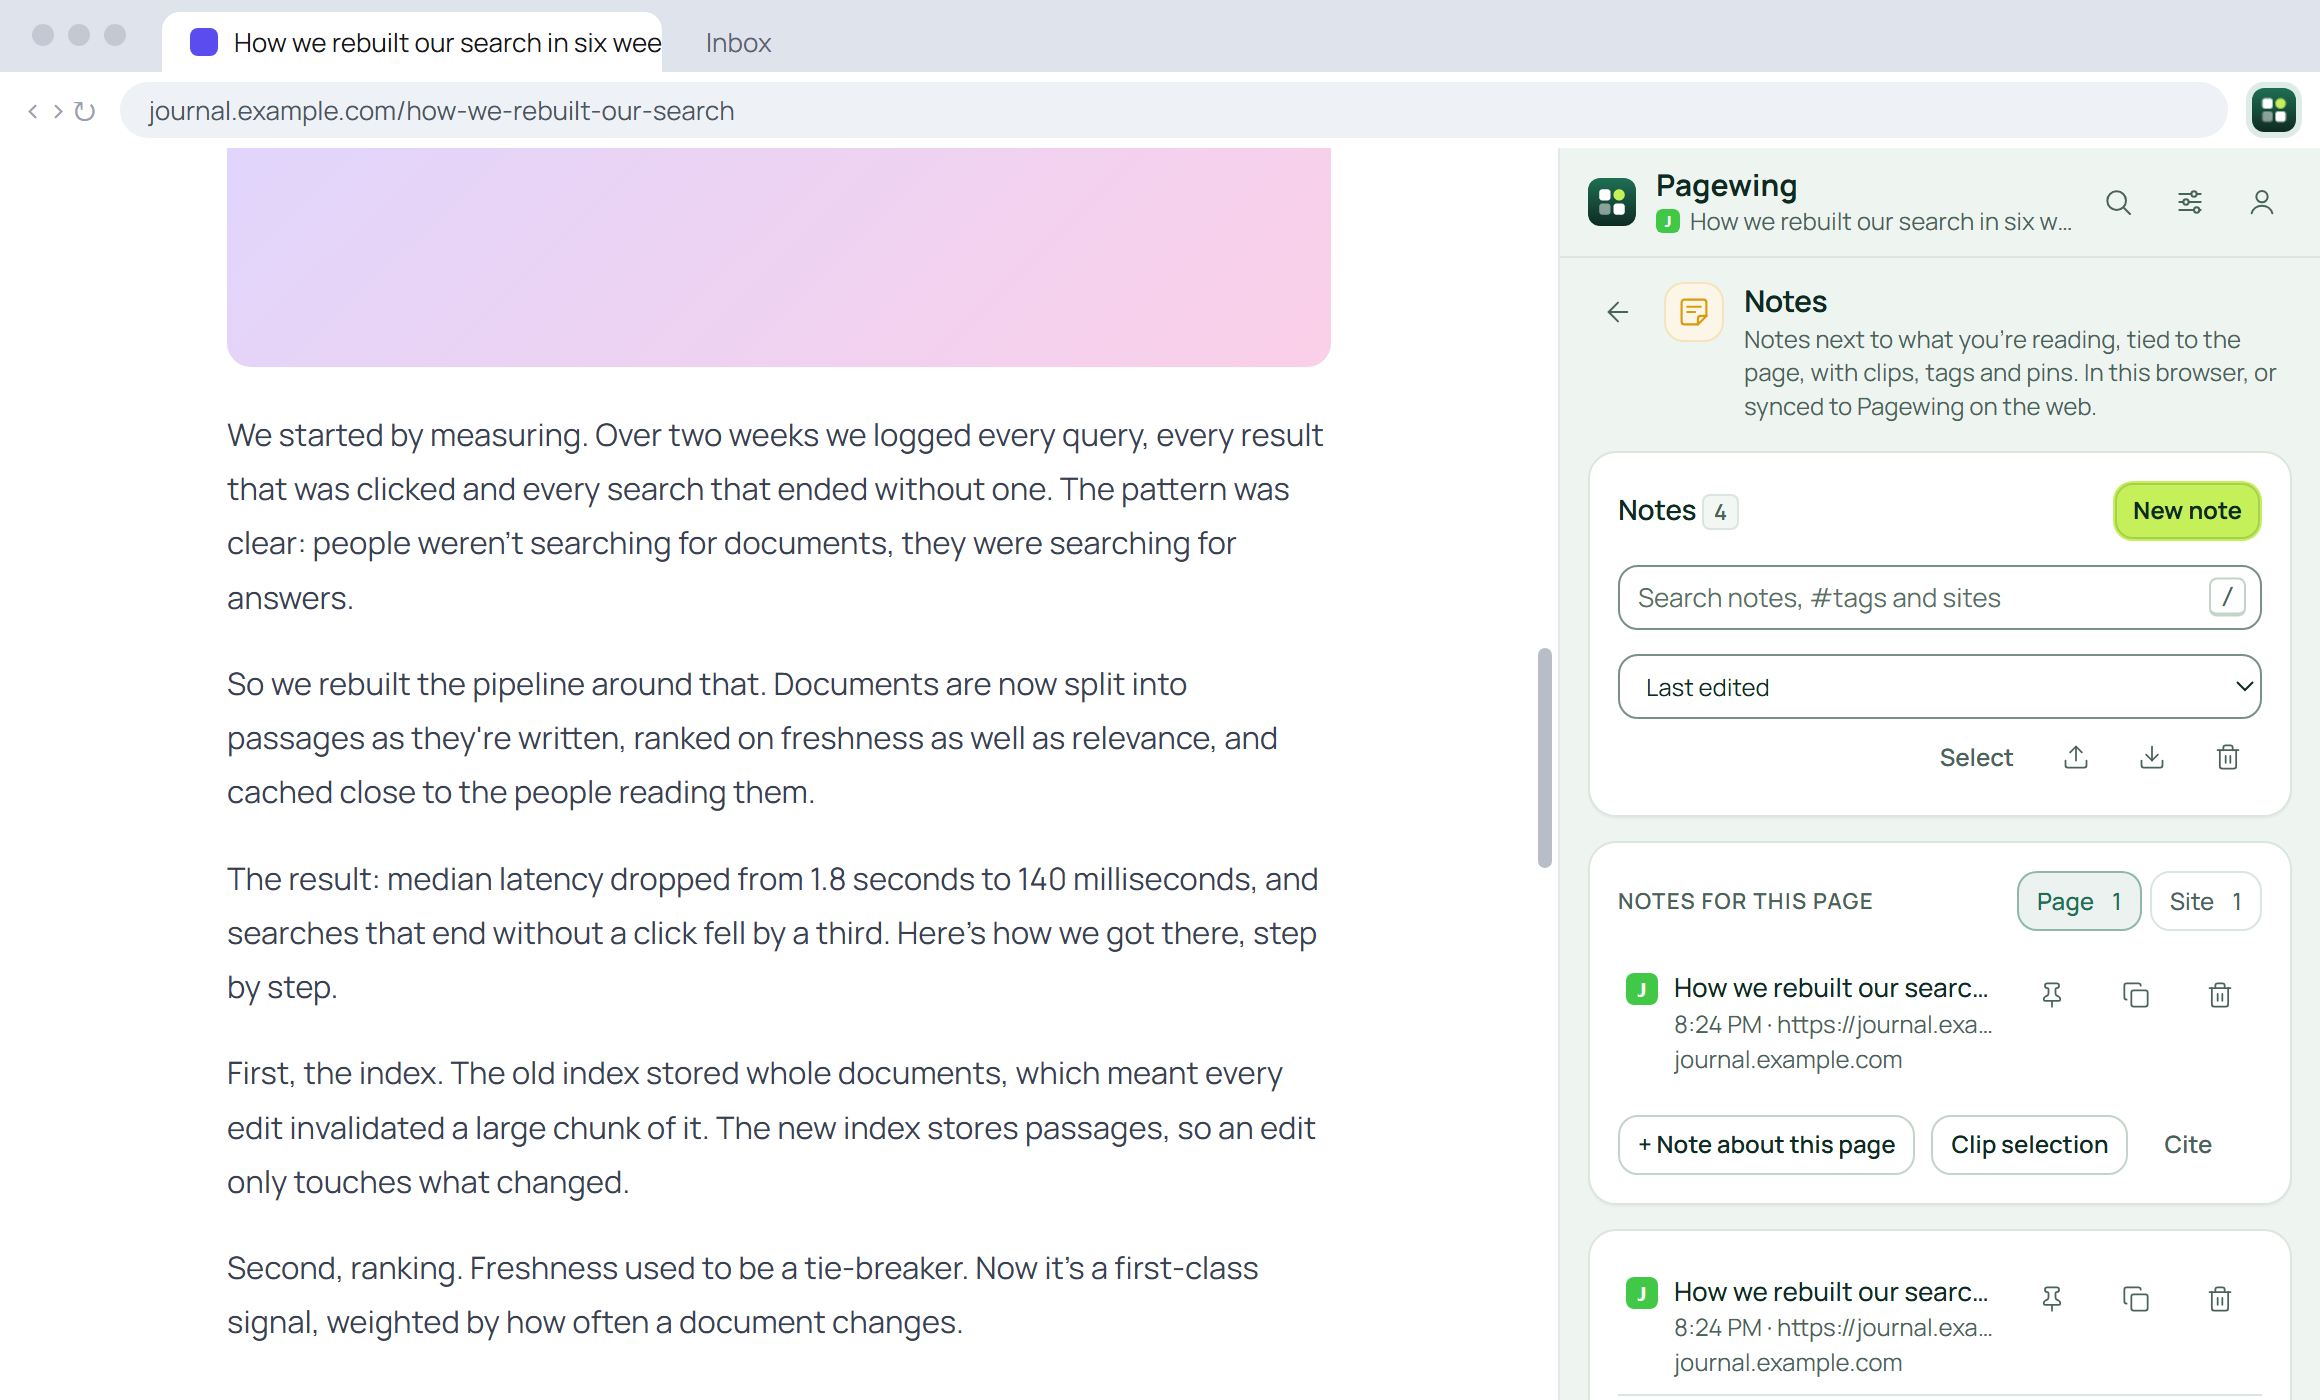This screenshot has height=1400, width=2320.
Task: Open the Pagewing extension toolbar icon
Action: [x=2274, y=110]
